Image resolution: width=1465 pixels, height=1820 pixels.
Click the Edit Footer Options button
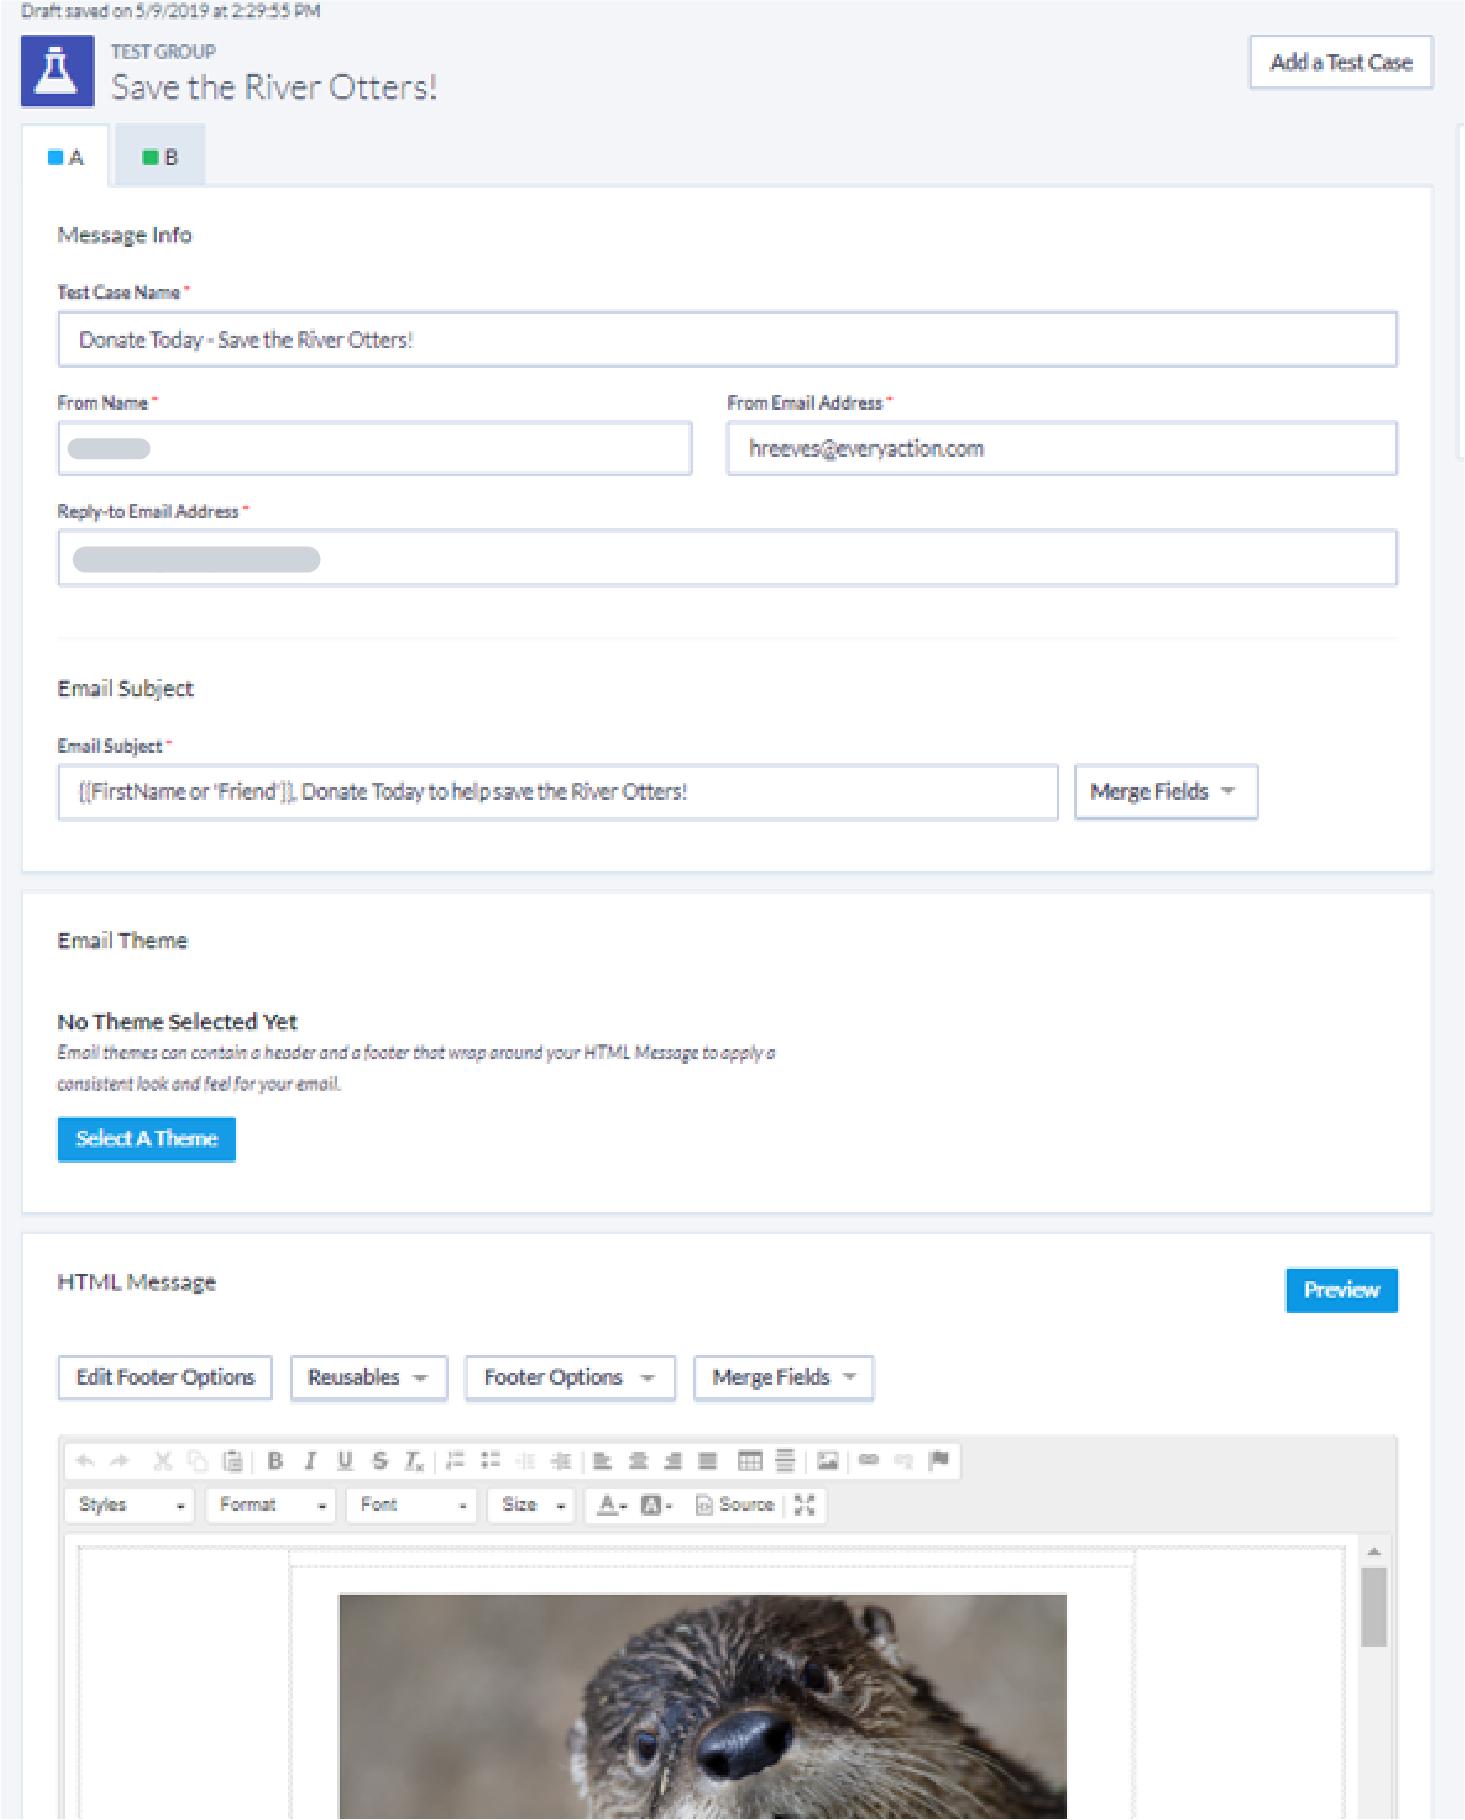click(x=165, y=1378)
